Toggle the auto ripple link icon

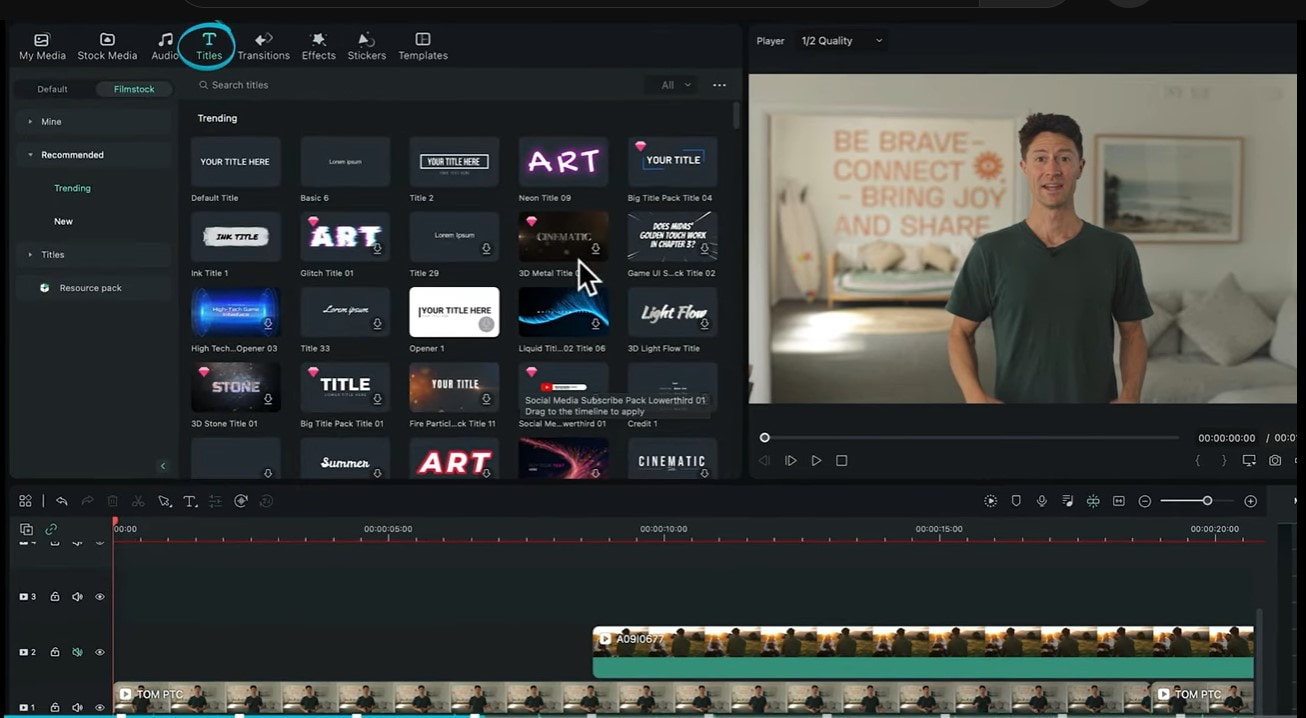[51, 529]
